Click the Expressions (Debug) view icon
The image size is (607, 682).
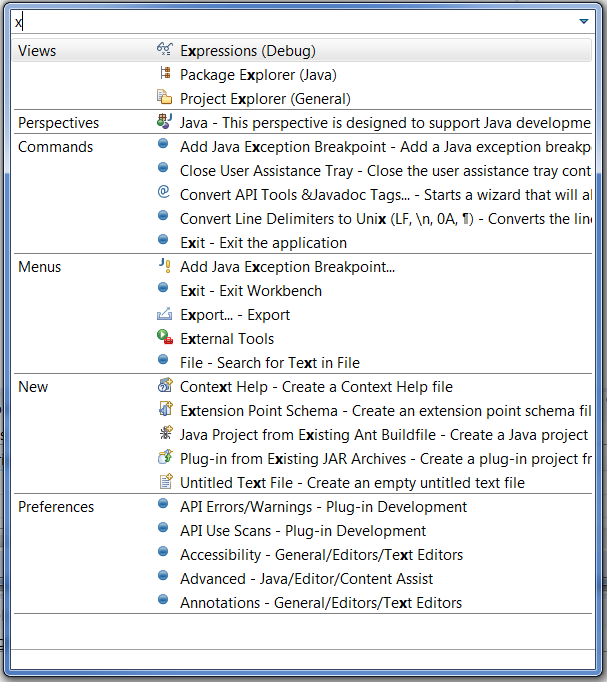pyautogui.click(x=165, y=50)
